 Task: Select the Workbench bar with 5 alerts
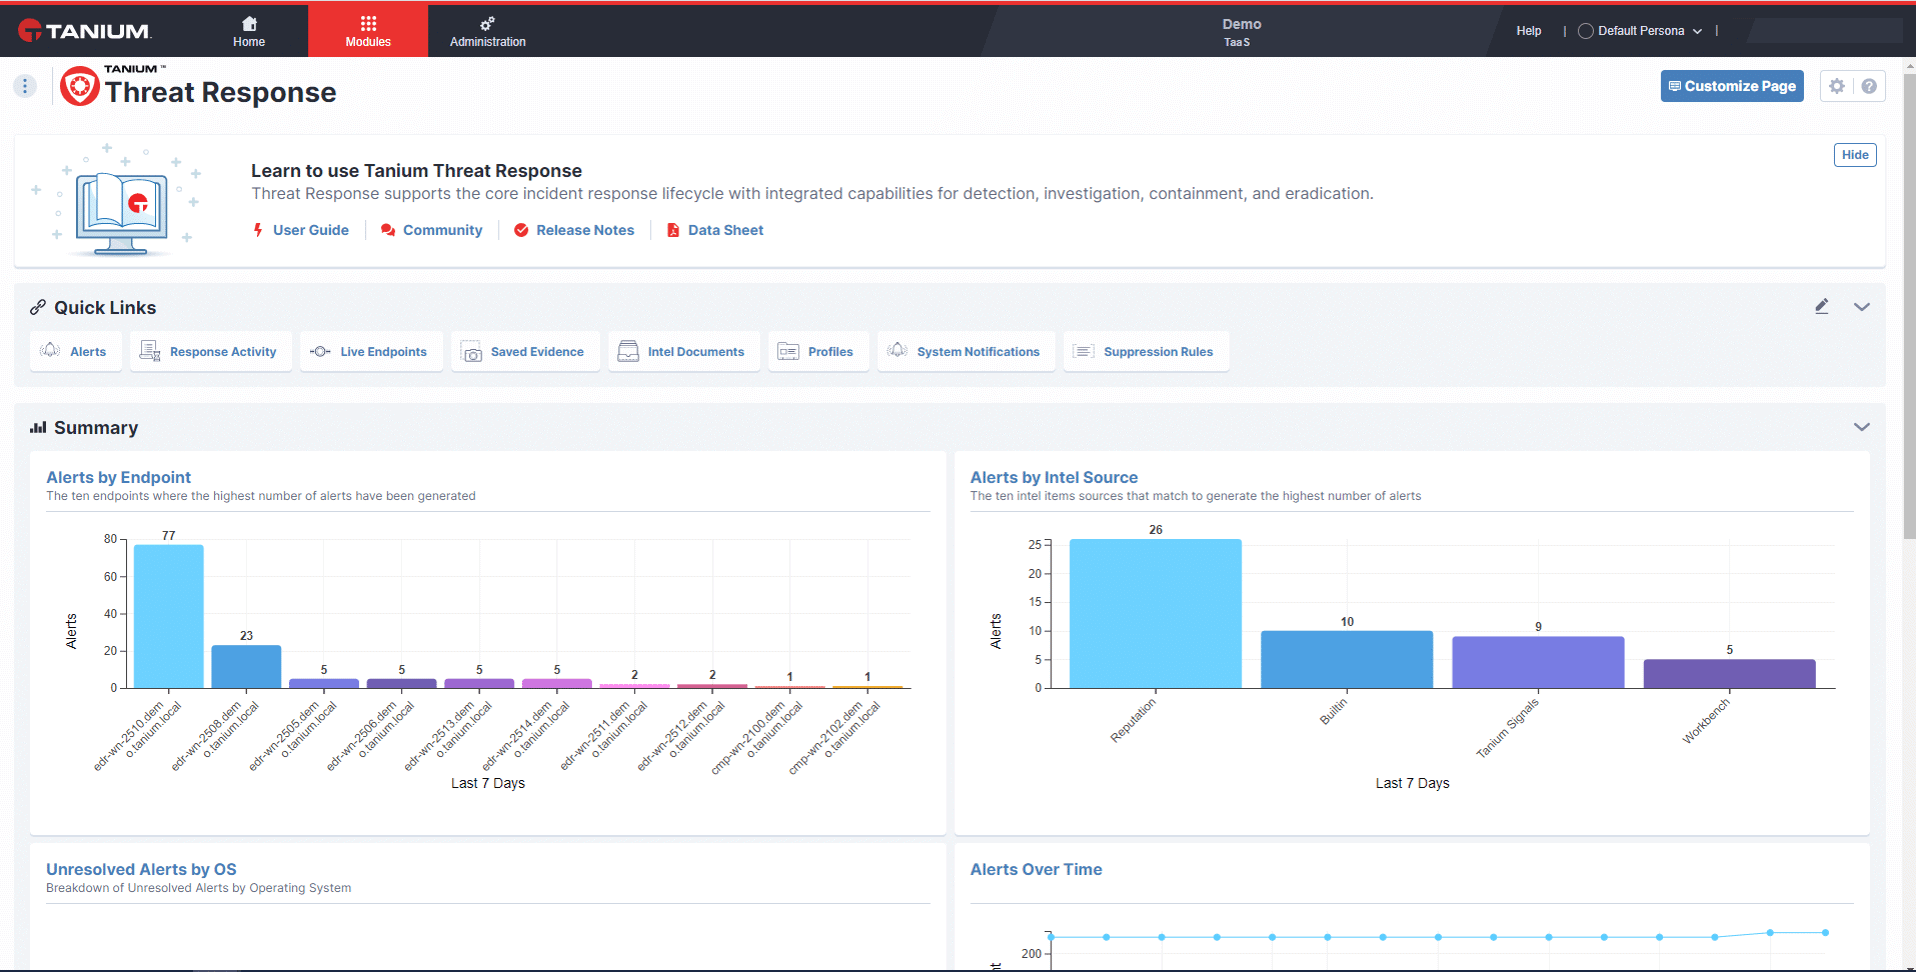click(1730, 674)
